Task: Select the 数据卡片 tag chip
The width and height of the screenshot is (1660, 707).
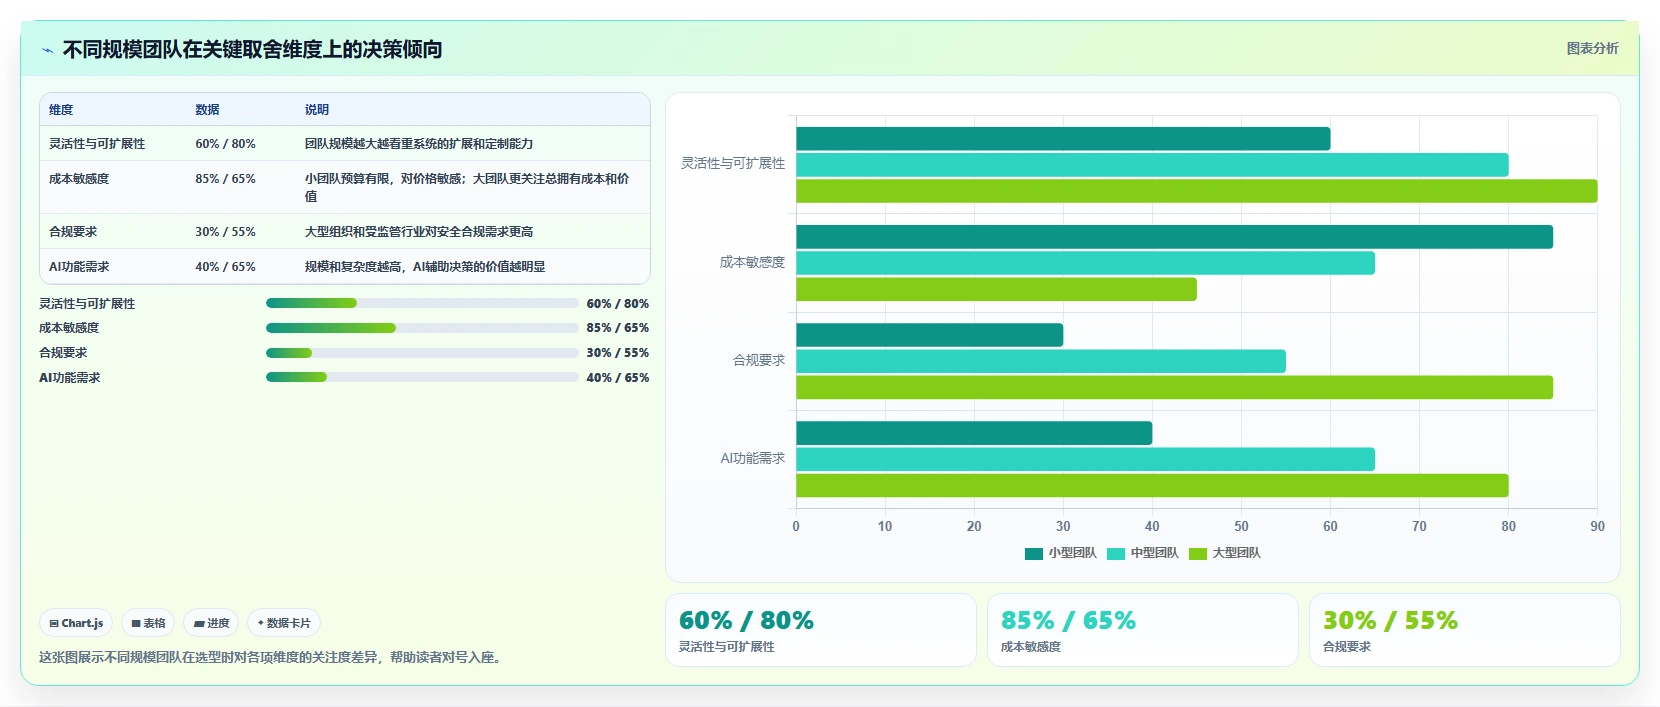Action: point(284,623)
